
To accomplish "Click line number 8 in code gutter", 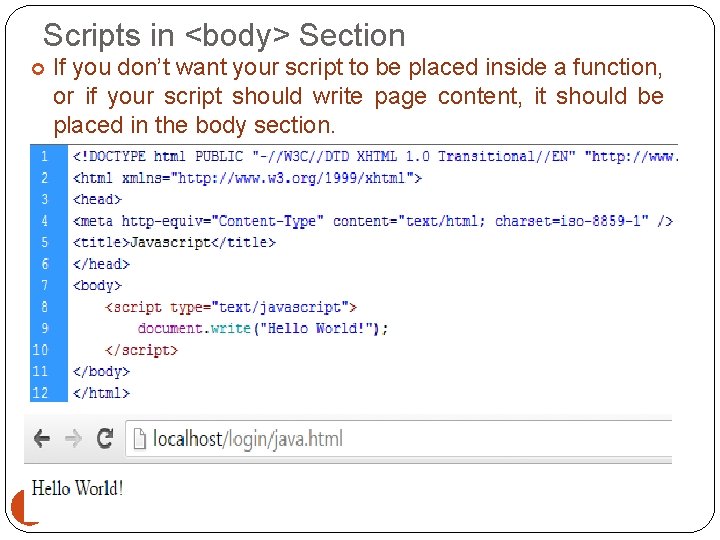I will pyautogui.click(x=45, y=306).
